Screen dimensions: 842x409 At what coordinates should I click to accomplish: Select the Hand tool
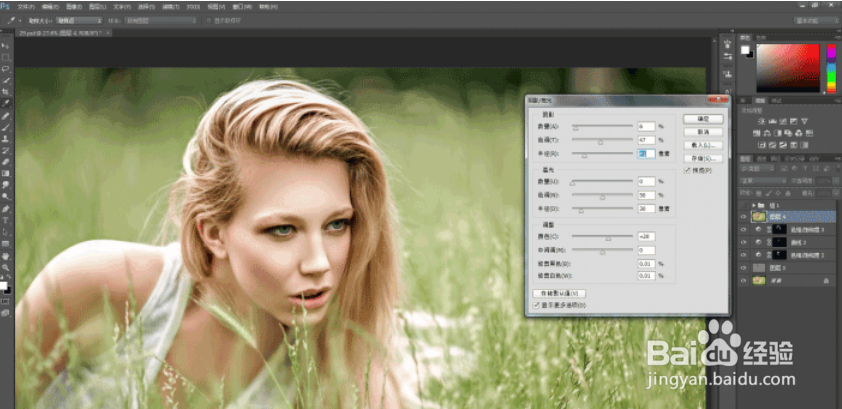pos(5,256)
